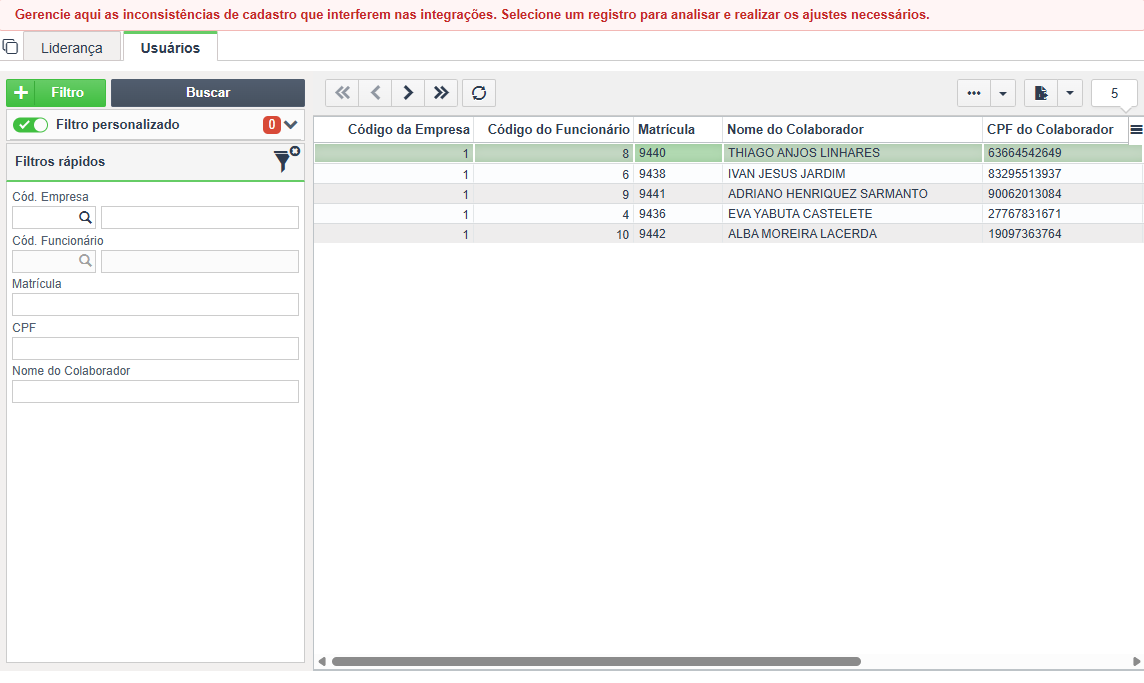Switch to the Liderança tab
The image size is (1144, 683).
[x=72, y=47]
